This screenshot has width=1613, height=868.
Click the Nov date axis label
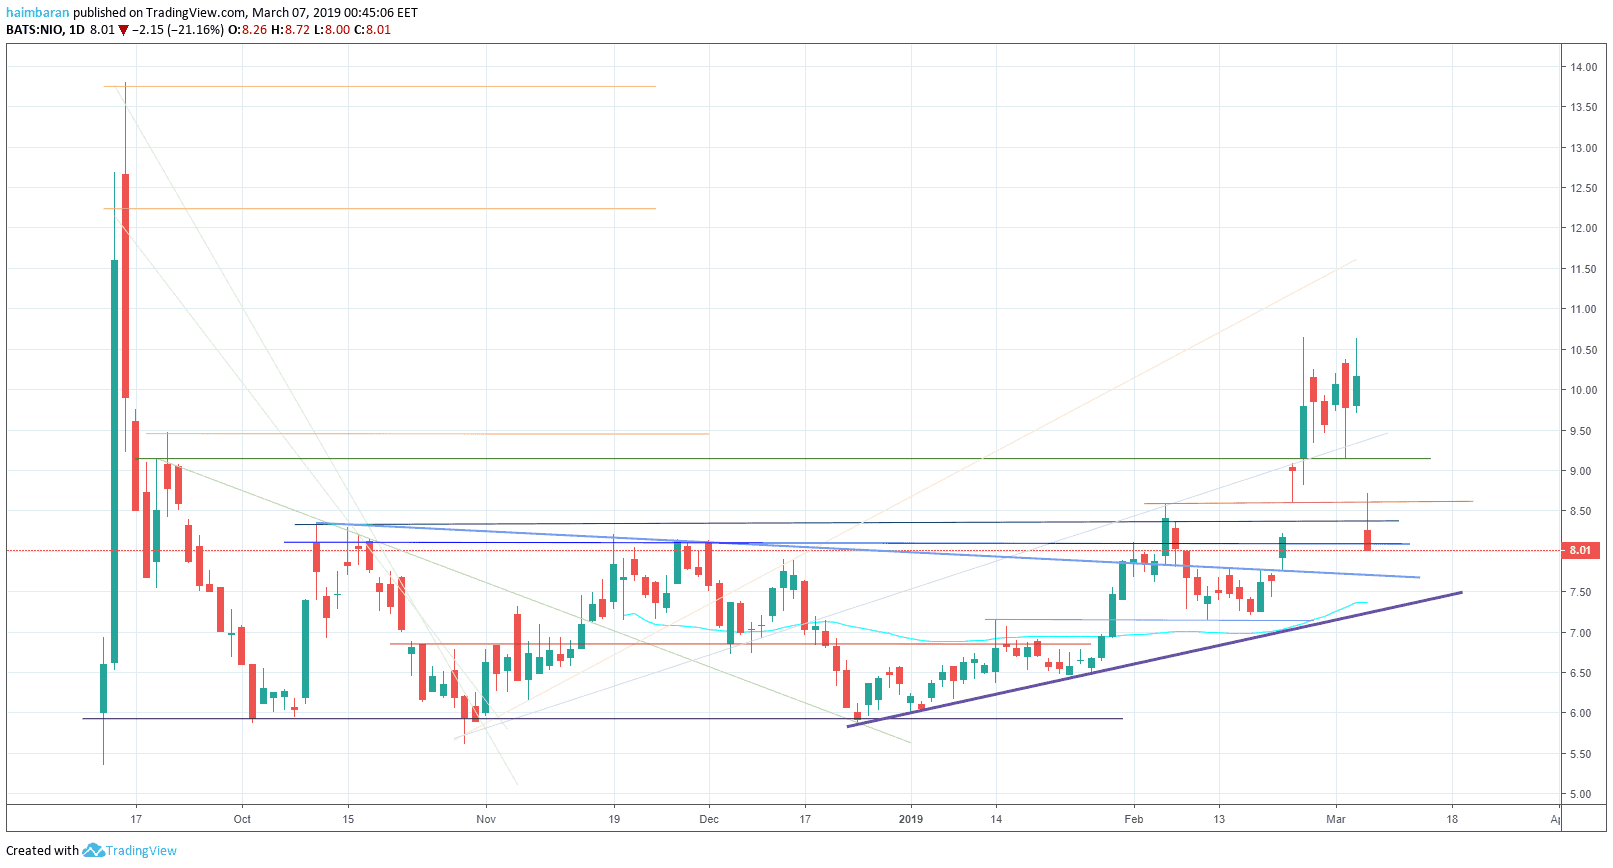(x=486, y=819)
